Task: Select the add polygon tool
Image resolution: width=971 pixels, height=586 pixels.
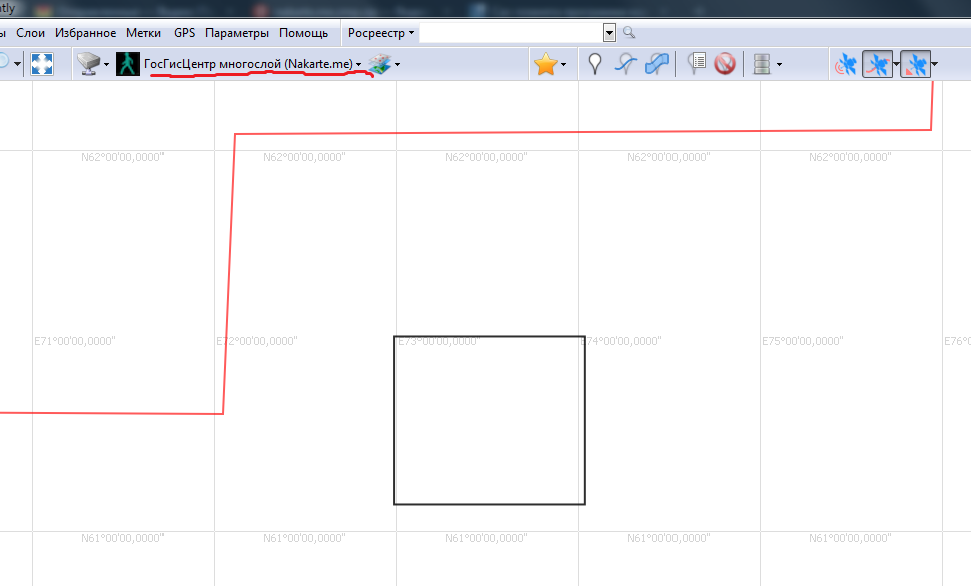Action: coord(657,64)
